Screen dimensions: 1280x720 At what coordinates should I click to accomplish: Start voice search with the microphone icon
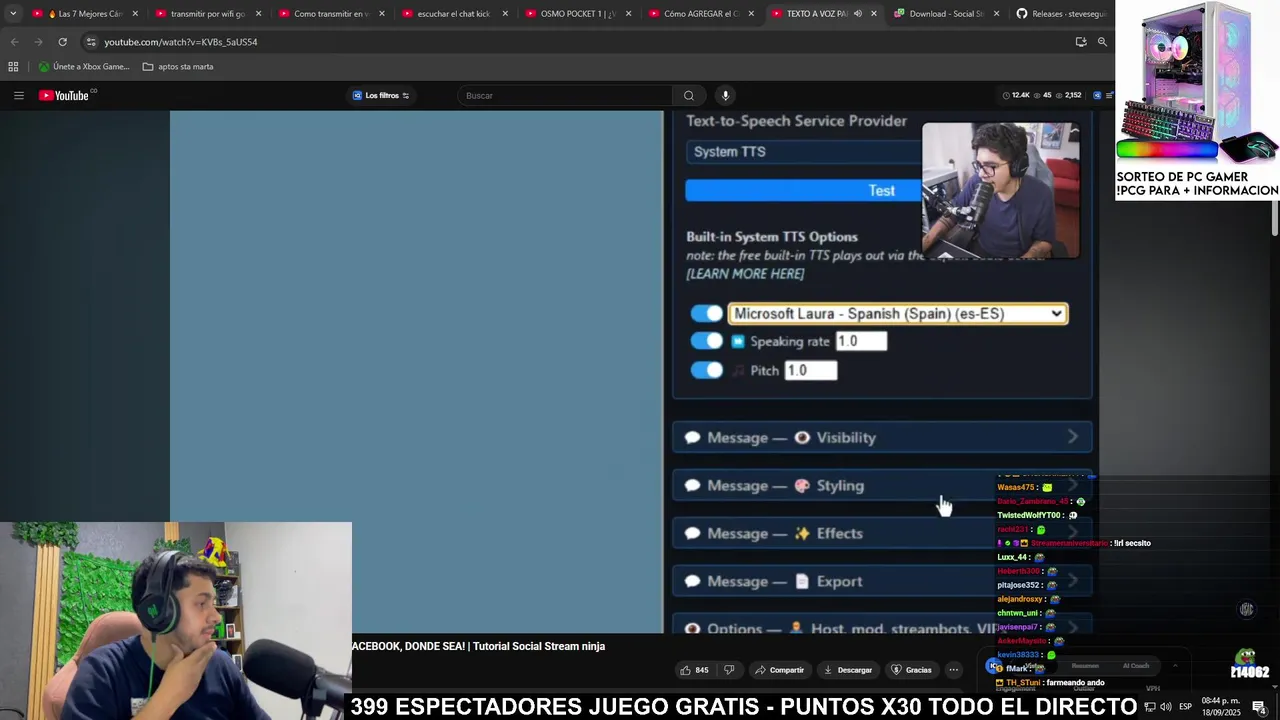coord(725,95)
